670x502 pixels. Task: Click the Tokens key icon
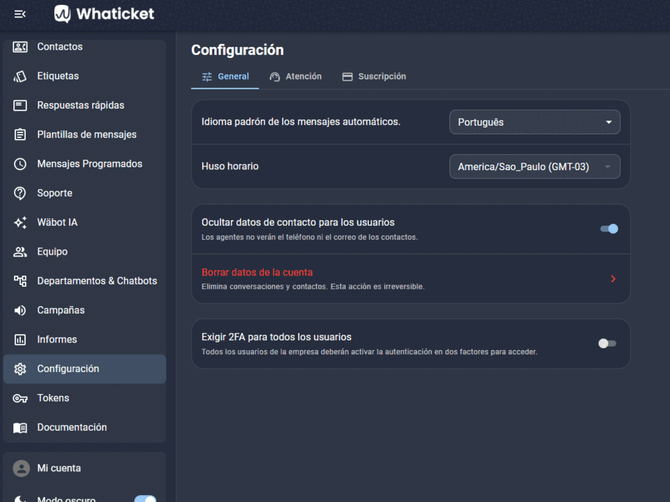coord(20,398)
